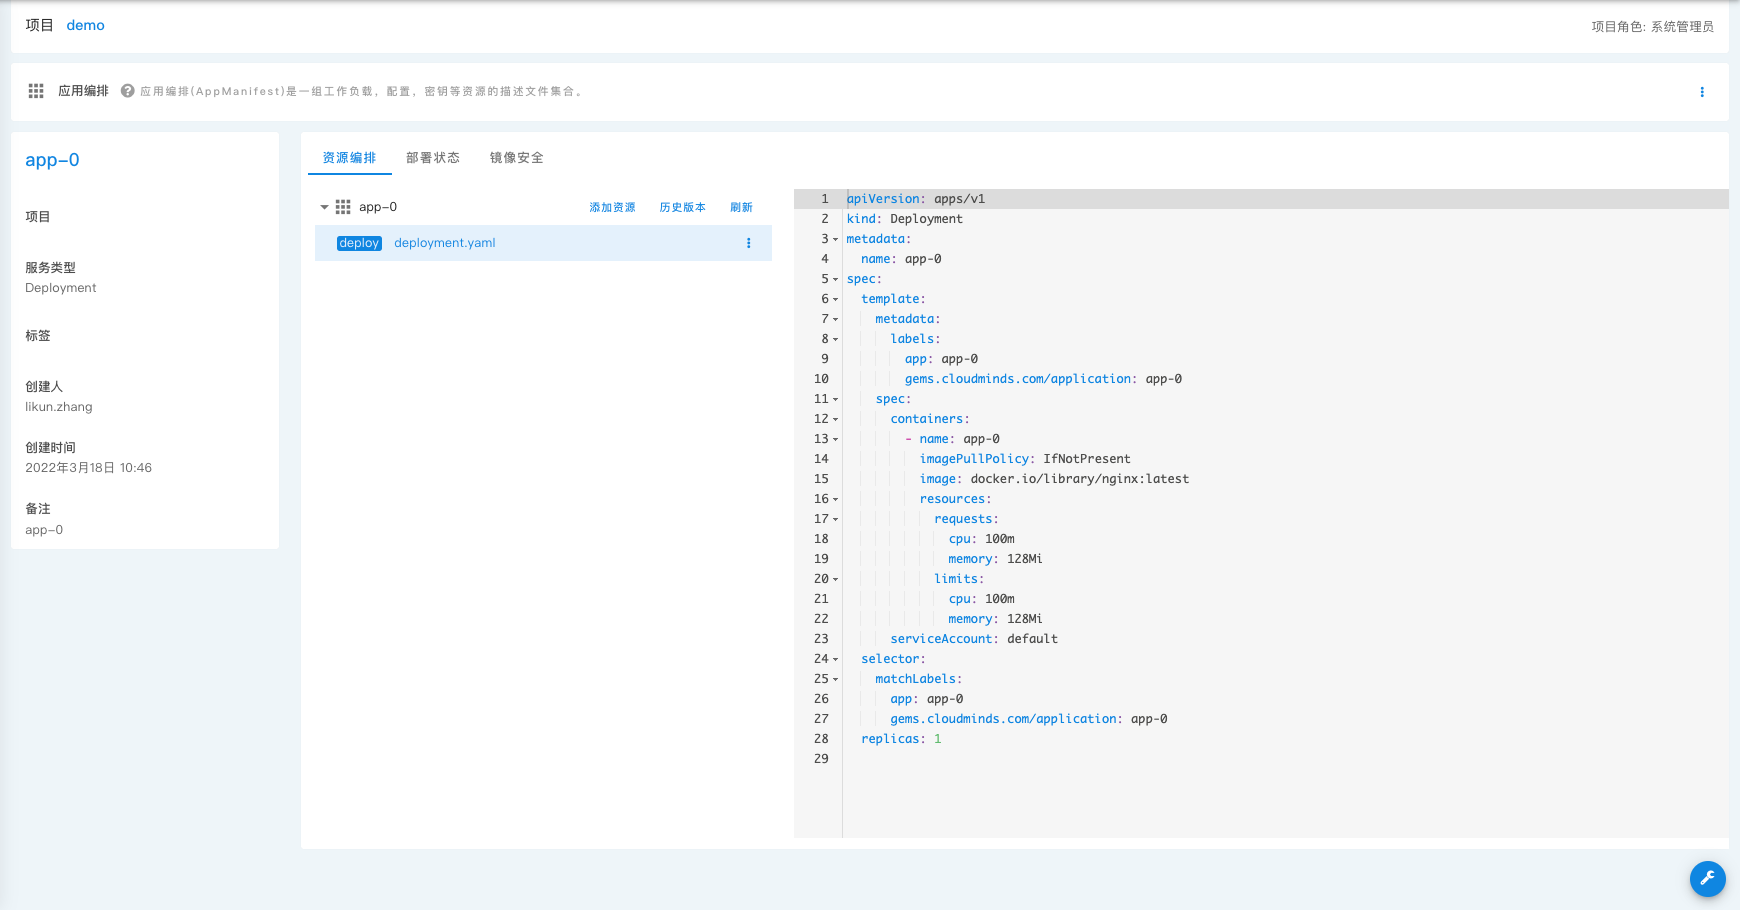Click the requests 'cpu: 100m' on line 18

click(x=982, y=539)
